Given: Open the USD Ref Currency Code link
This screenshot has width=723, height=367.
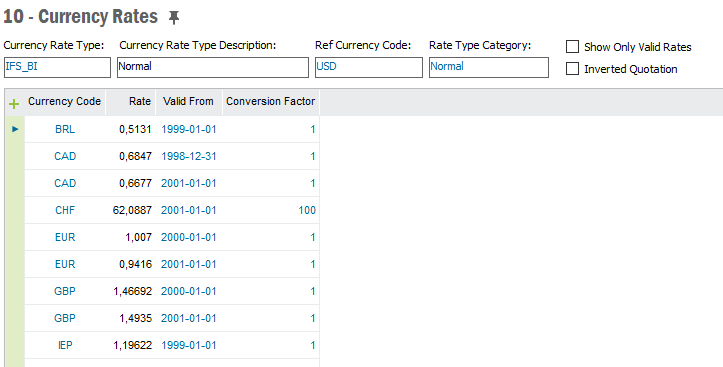Looking at the screenshot, I should coord(326,66).
